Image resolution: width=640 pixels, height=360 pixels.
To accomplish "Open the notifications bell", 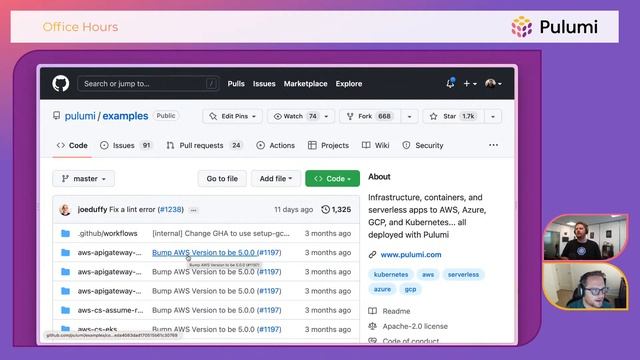I will [450, 83].
